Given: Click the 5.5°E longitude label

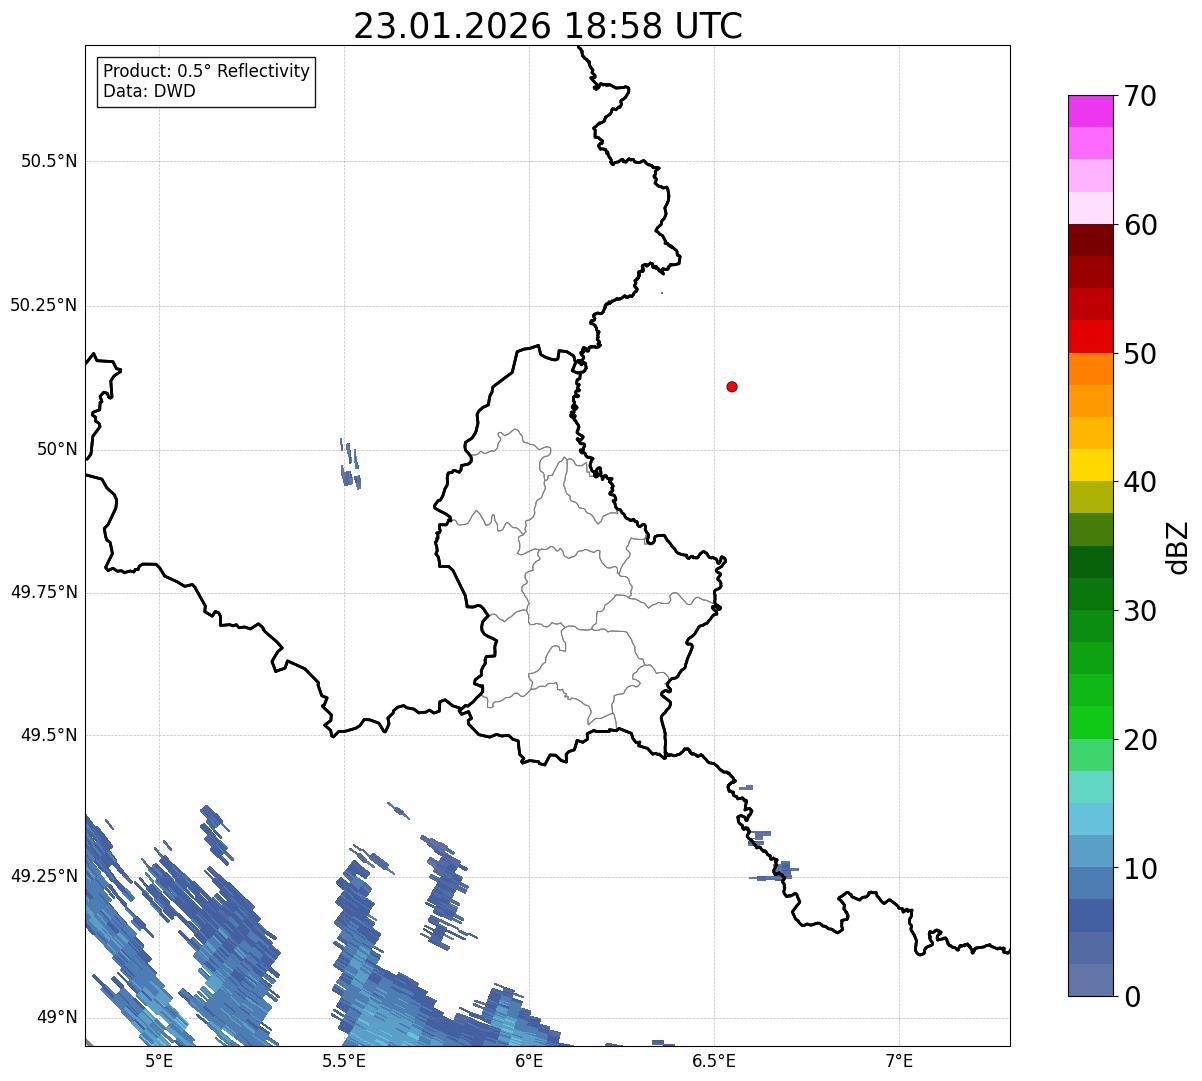Looking at the screenshot, I should coord(344,1061).
